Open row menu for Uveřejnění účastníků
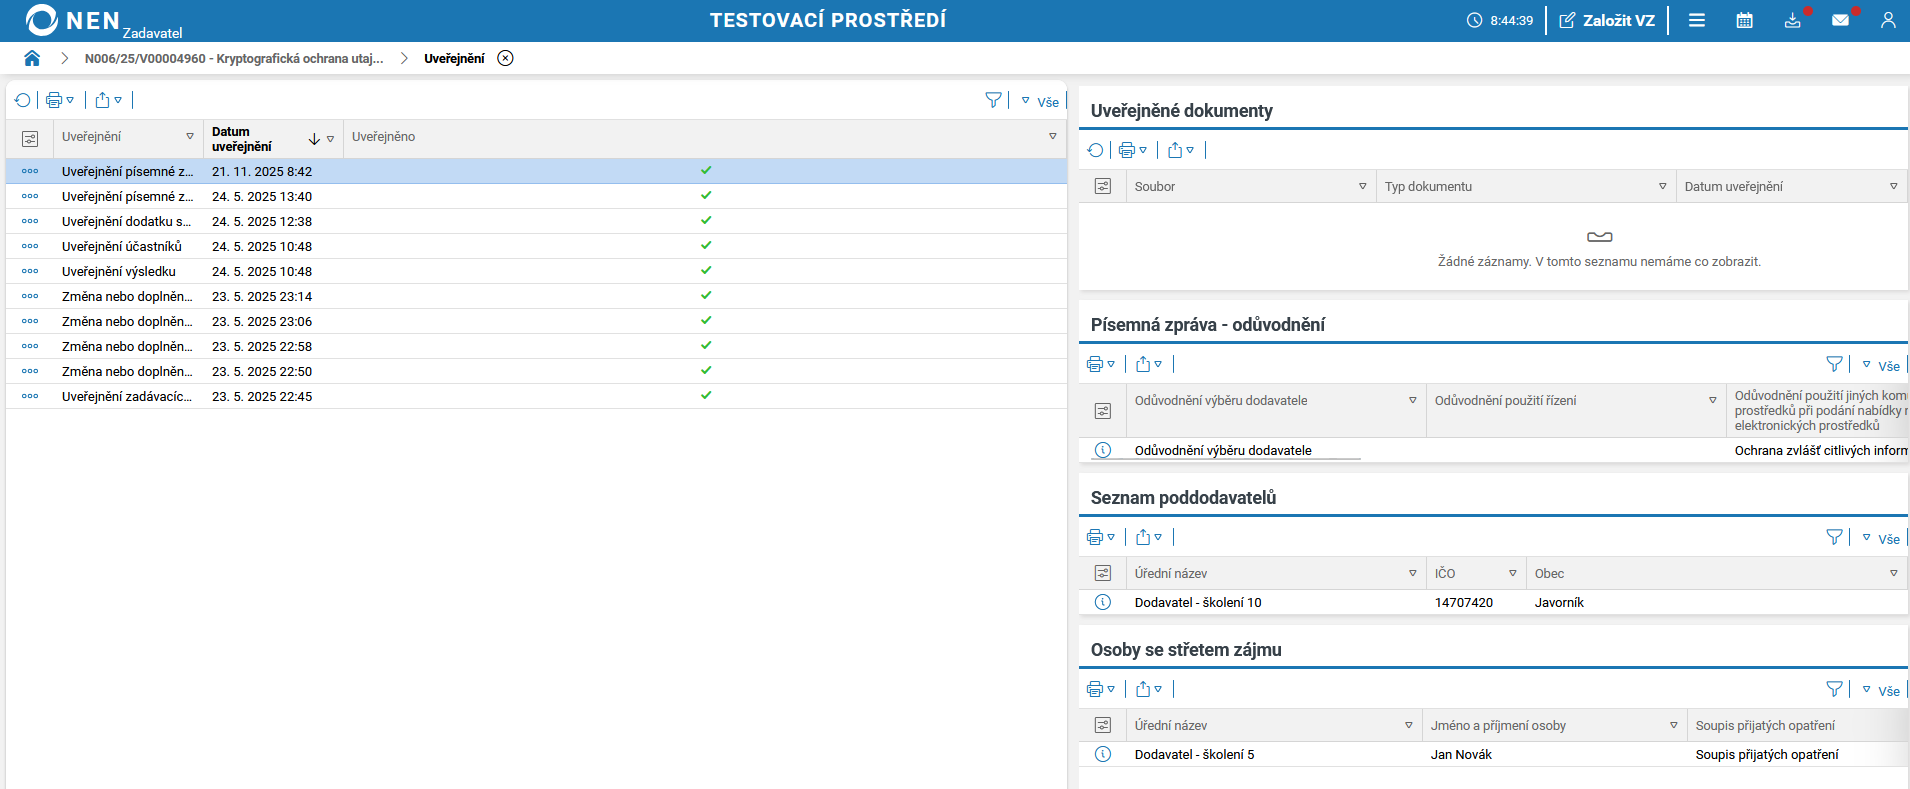This screenshot has height=789, width=1910. point(30,246)
